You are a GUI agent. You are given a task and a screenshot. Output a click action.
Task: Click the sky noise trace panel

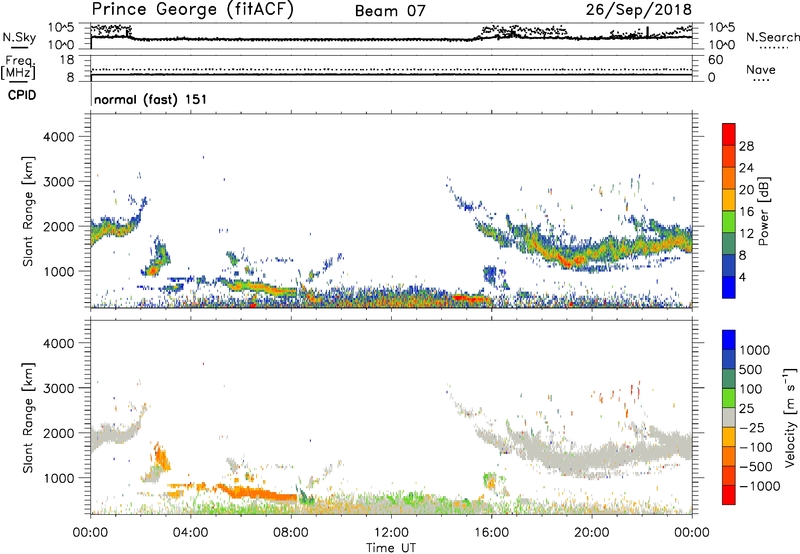coord(391,36)
